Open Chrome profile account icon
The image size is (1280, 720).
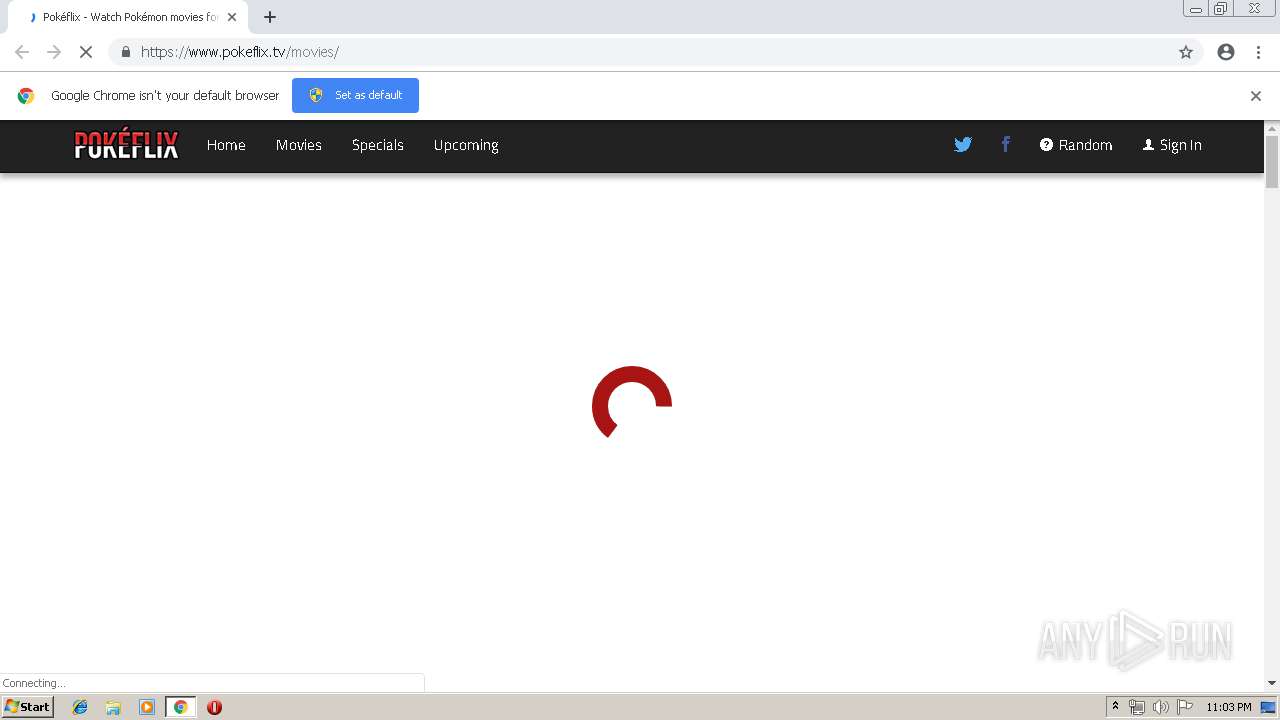(1226, 52)
